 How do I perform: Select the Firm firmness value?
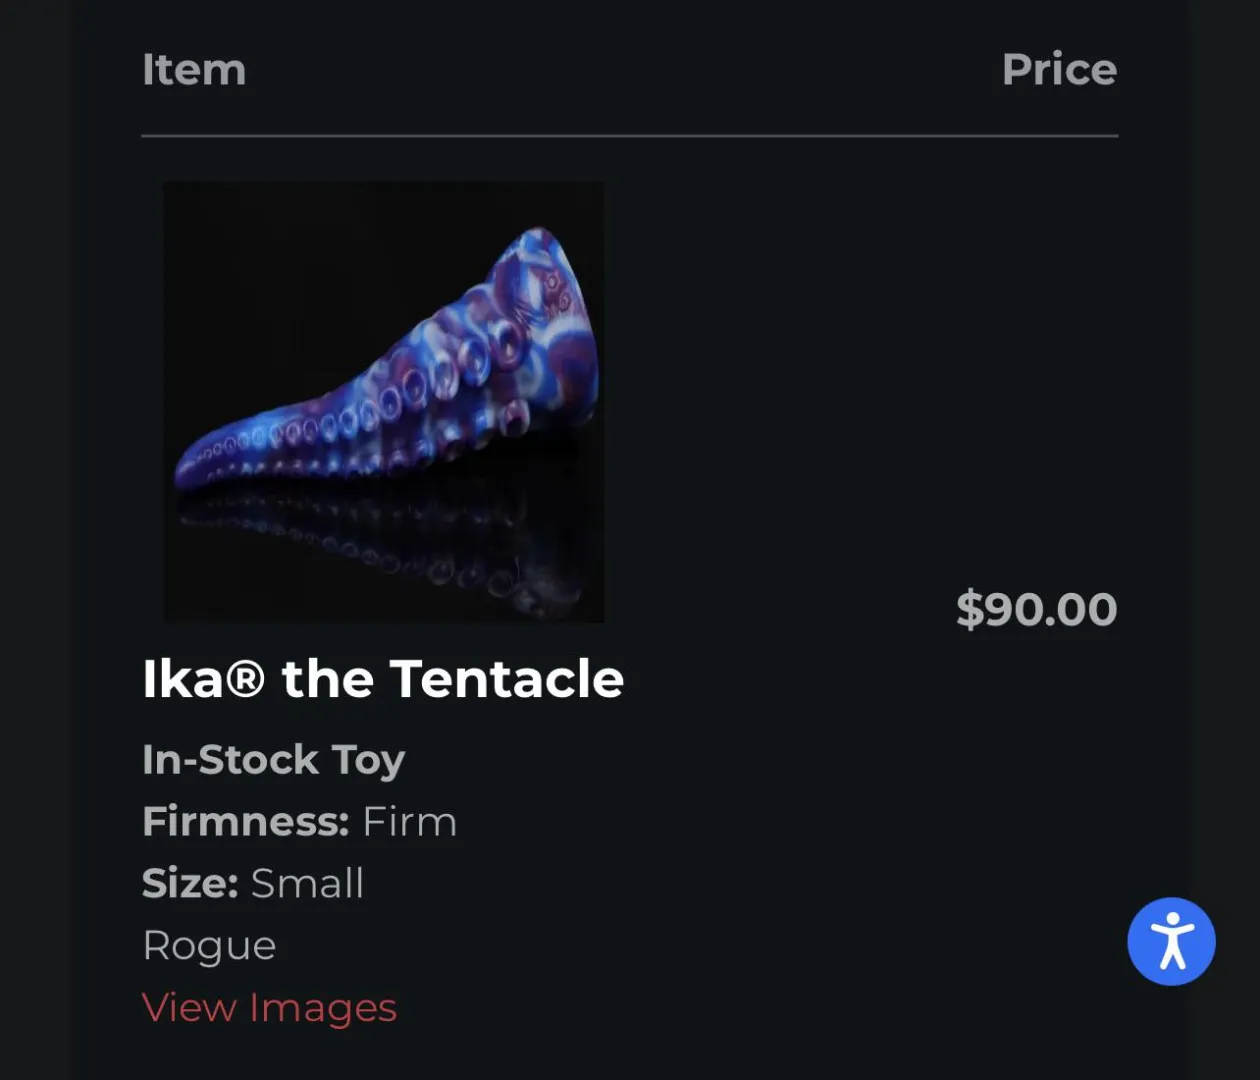pos(409,822)
